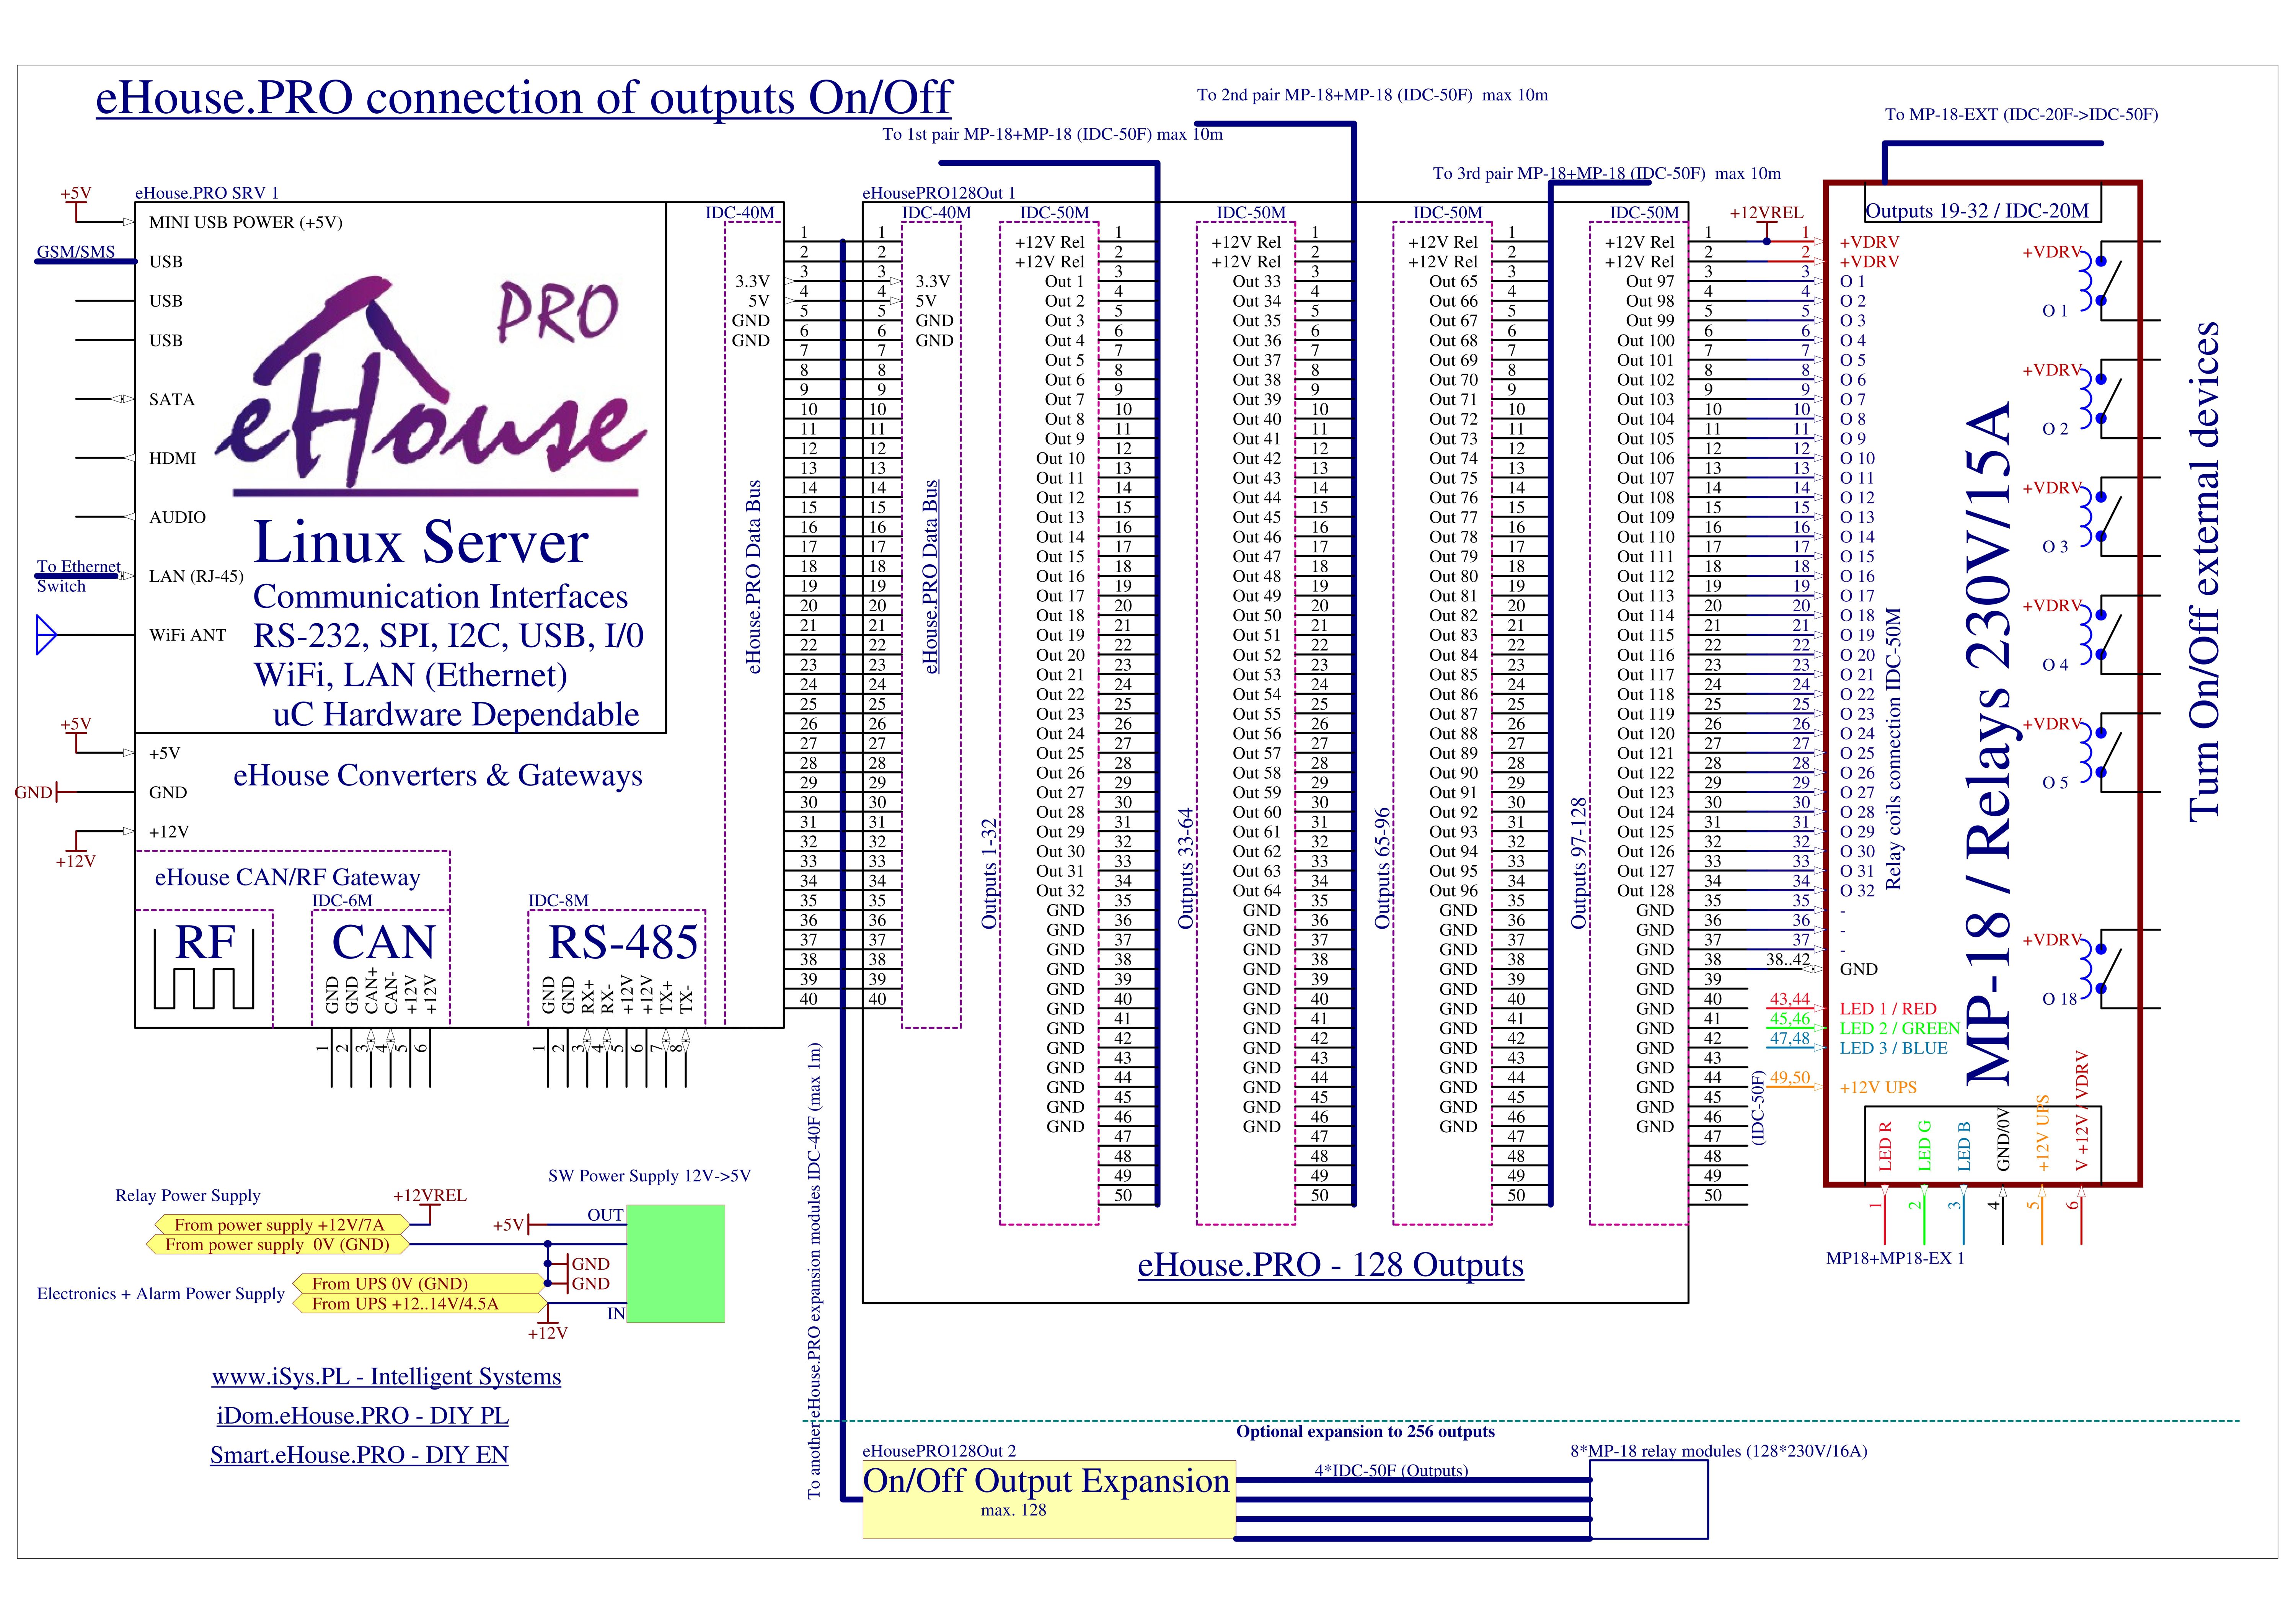Click the eHouse.PRO - 128 Outputs underlined heading

click(x=1330, y=1265)
